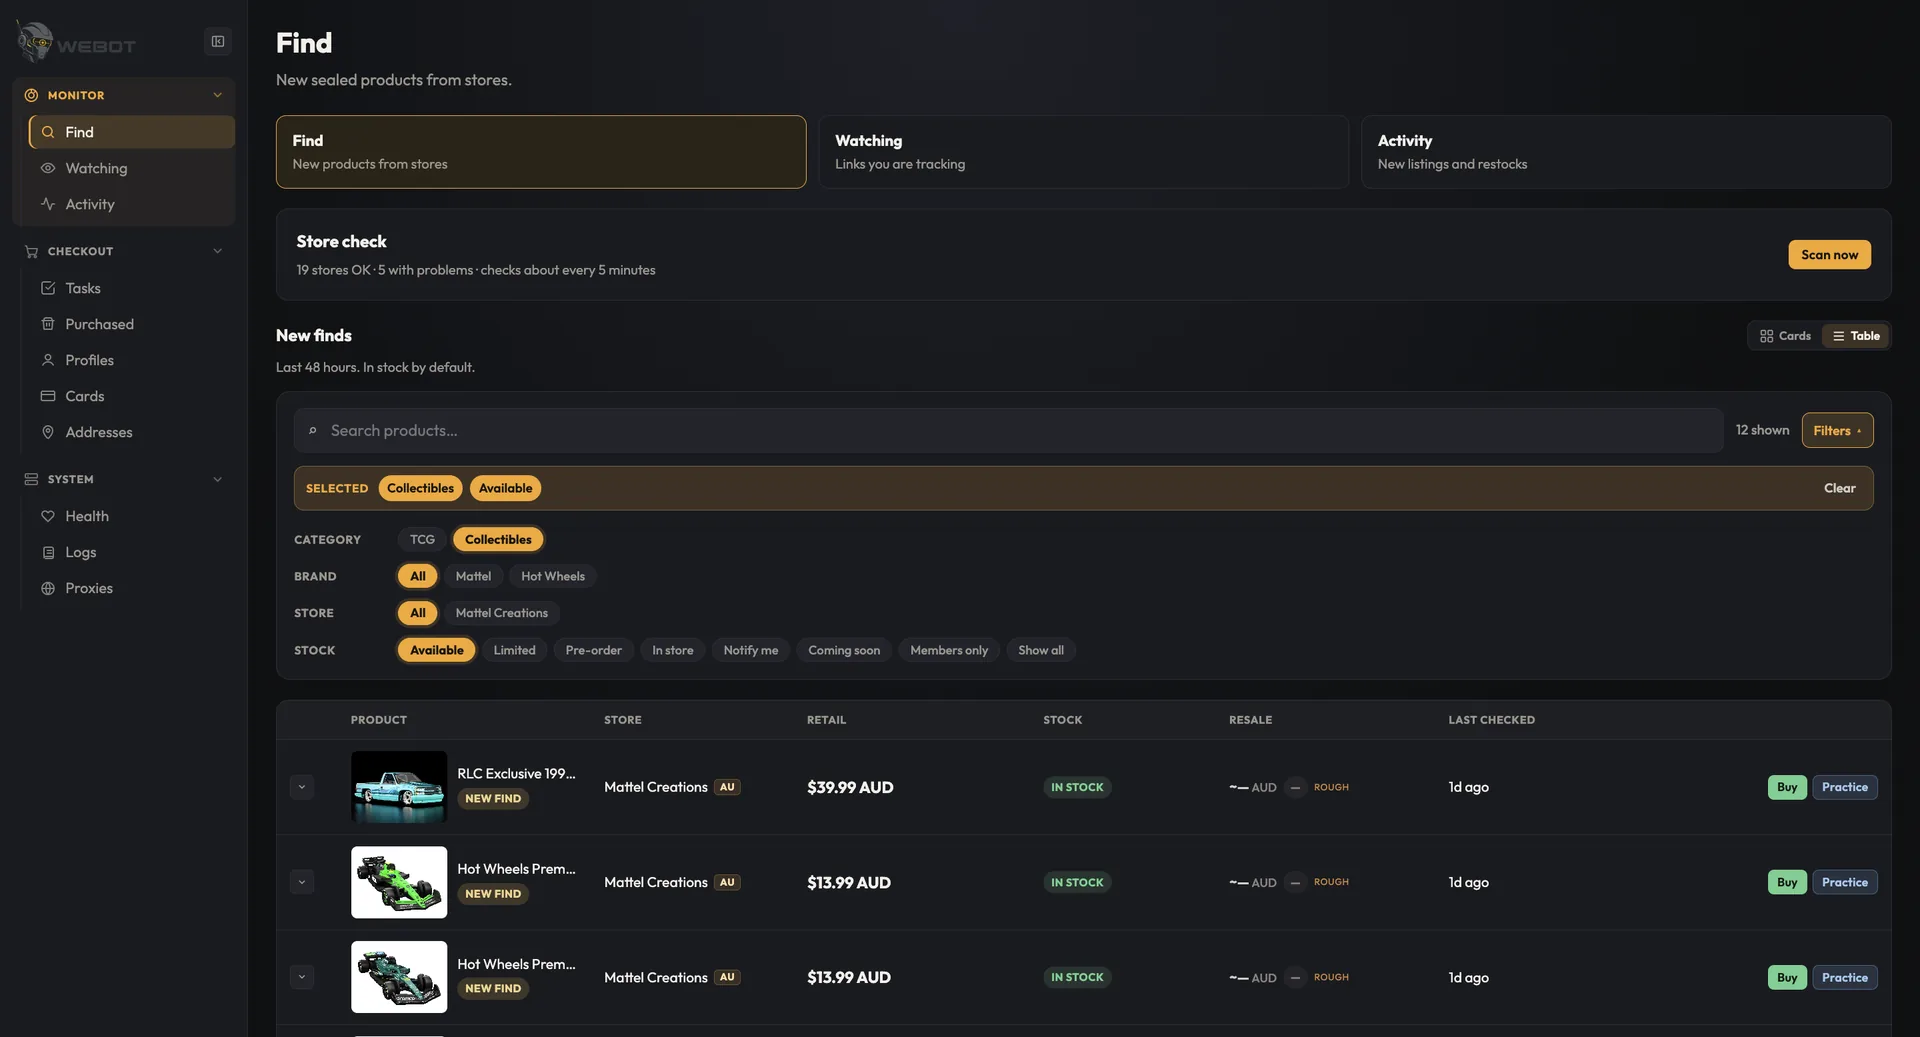Expand the green Hot Wheels Premium row

(302, 882)
